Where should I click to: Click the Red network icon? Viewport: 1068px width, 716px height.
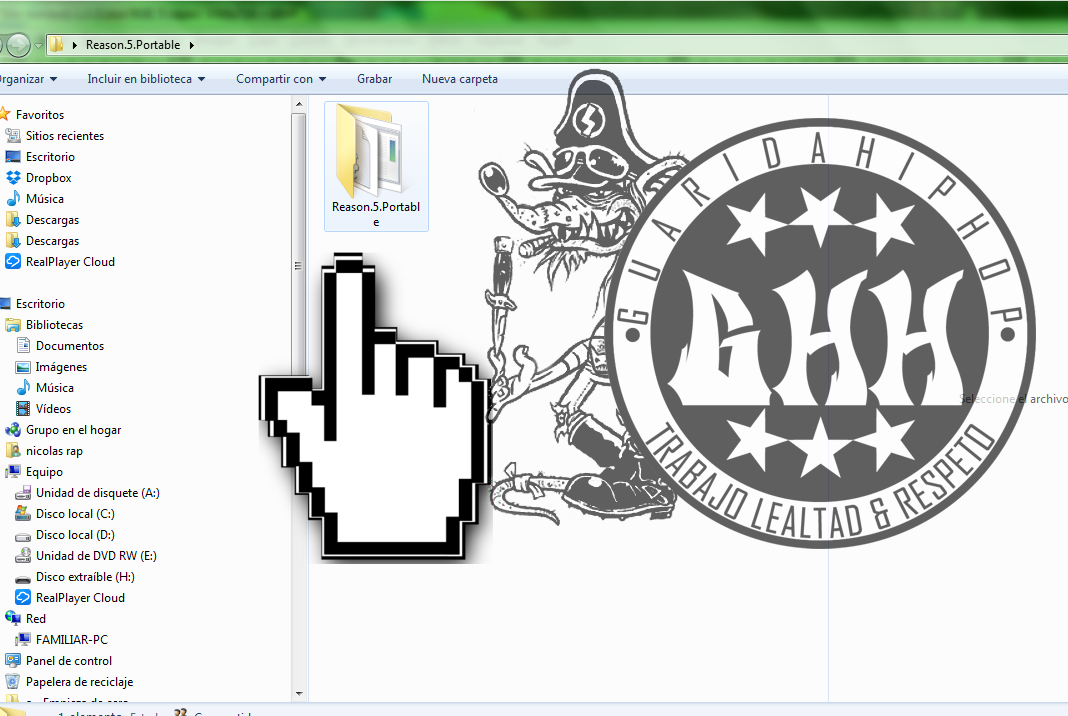pos(12,619)
